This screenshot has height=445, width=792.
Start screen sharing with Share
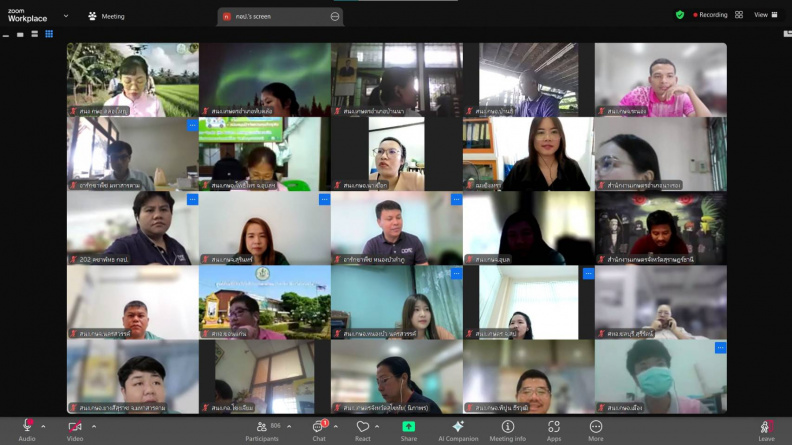[x=409, y=431]
